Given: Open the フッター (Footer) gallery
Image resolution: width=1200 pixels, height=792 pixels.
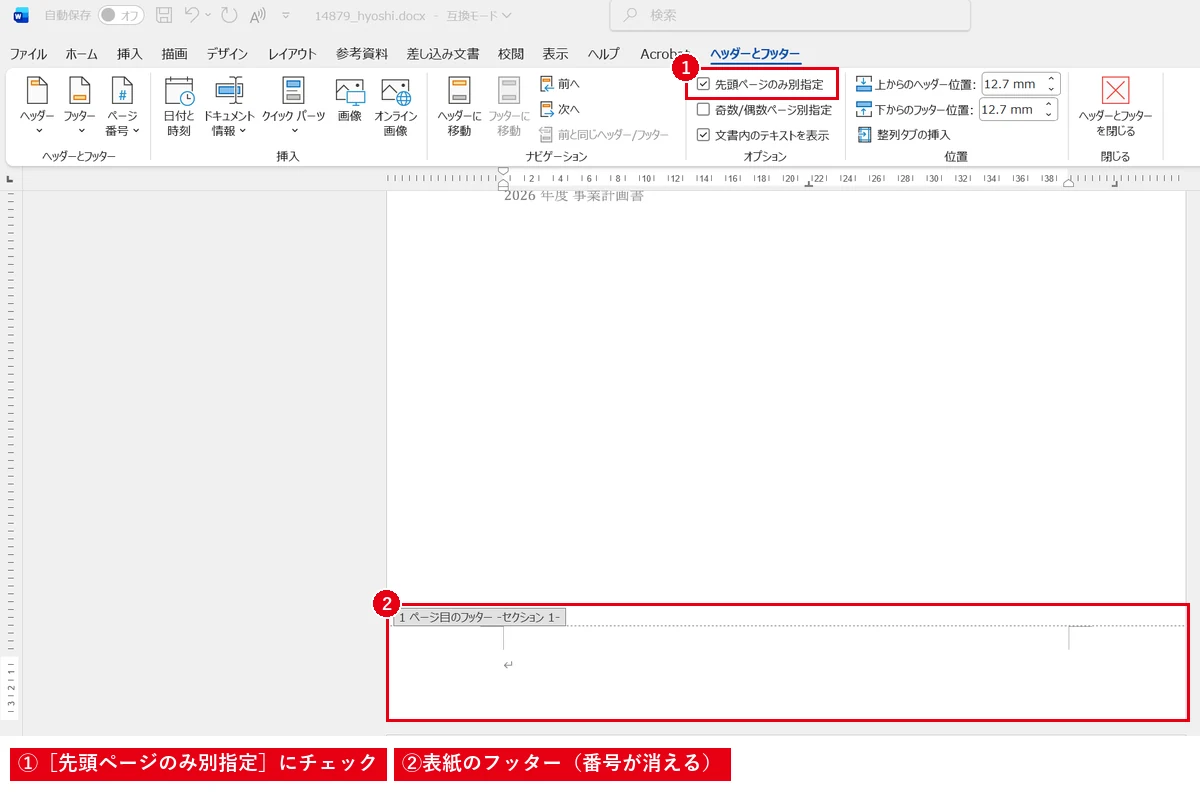Looking at the screenshot, I should click(79, 107).
